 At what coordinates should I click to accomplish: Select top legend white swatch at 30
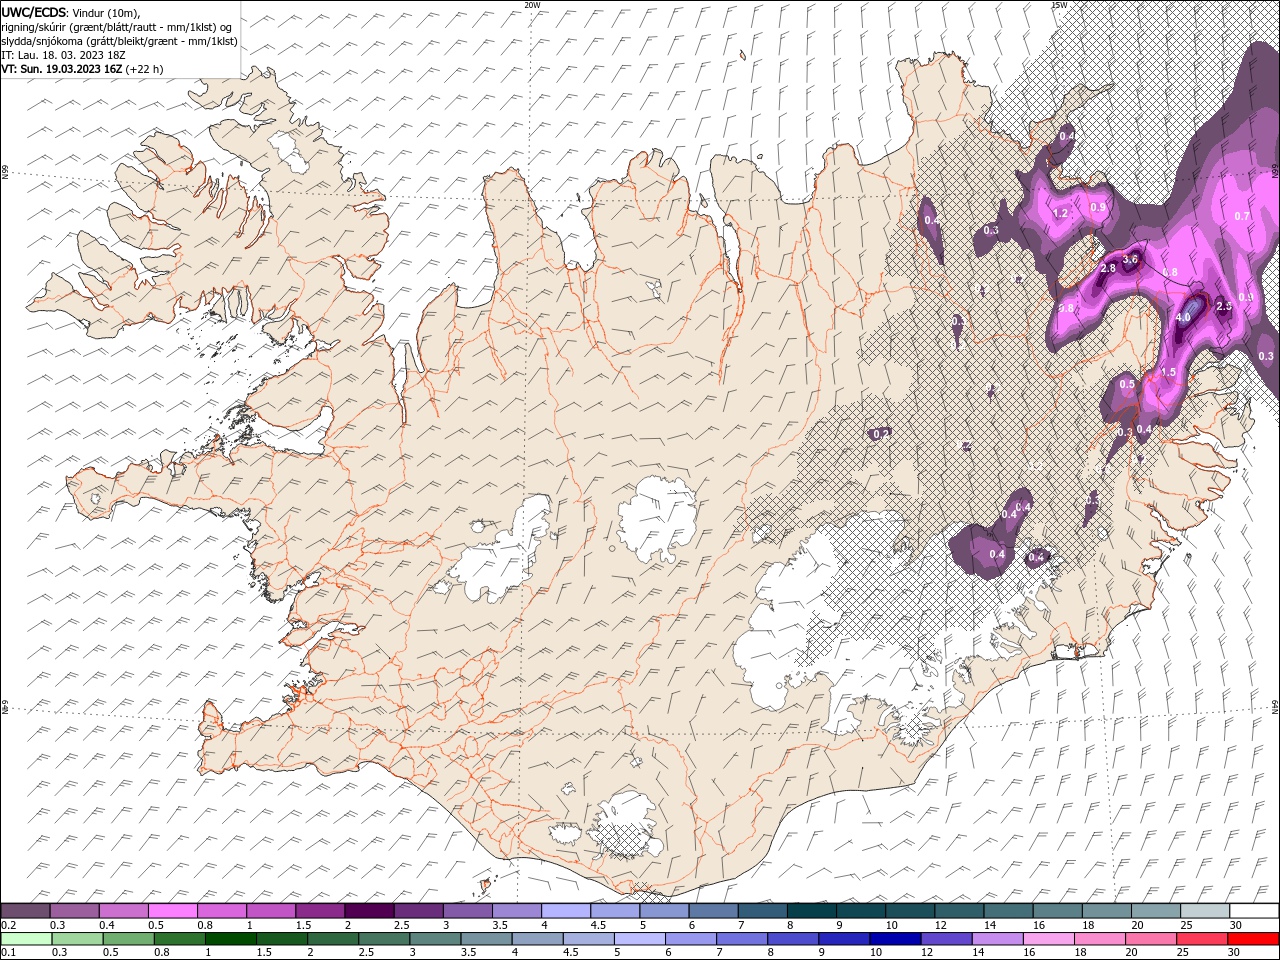(x=1254, y=911)
